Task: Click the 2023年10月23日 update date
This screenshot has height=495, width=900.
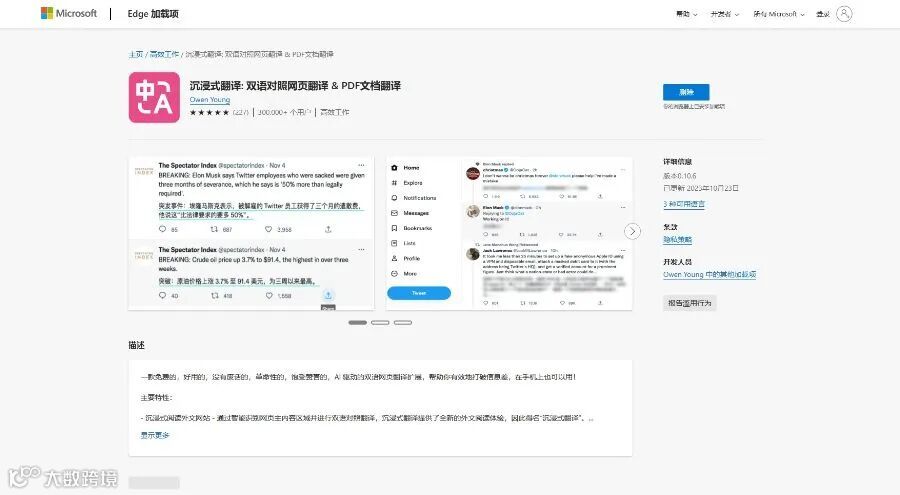Action: click(x=712, y=188)
